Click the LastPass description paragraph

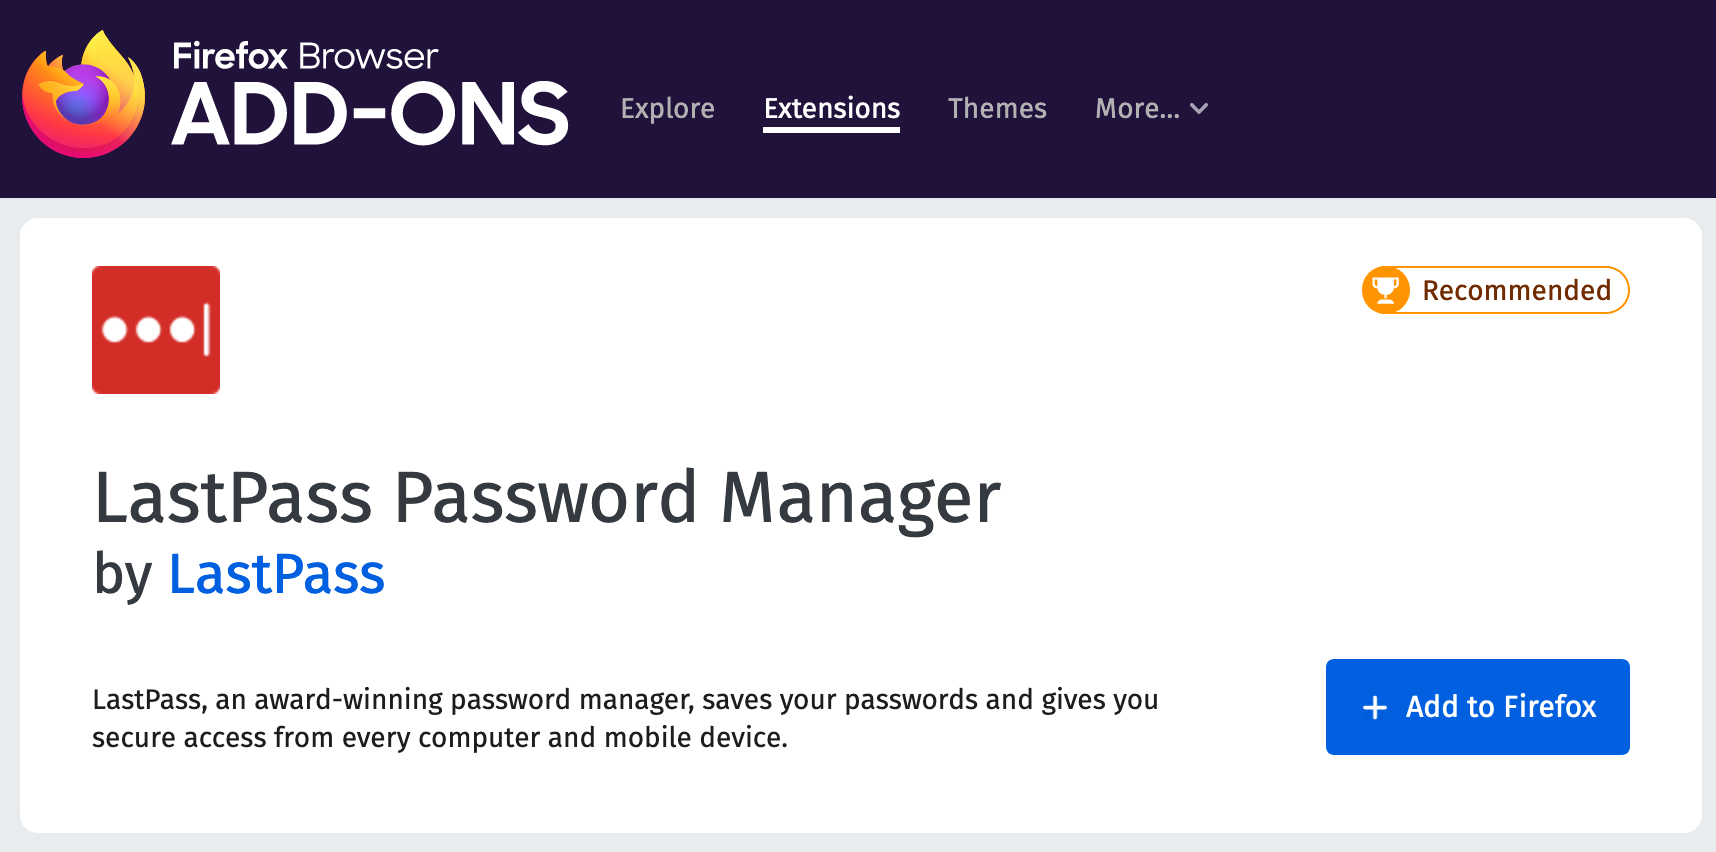625,718
